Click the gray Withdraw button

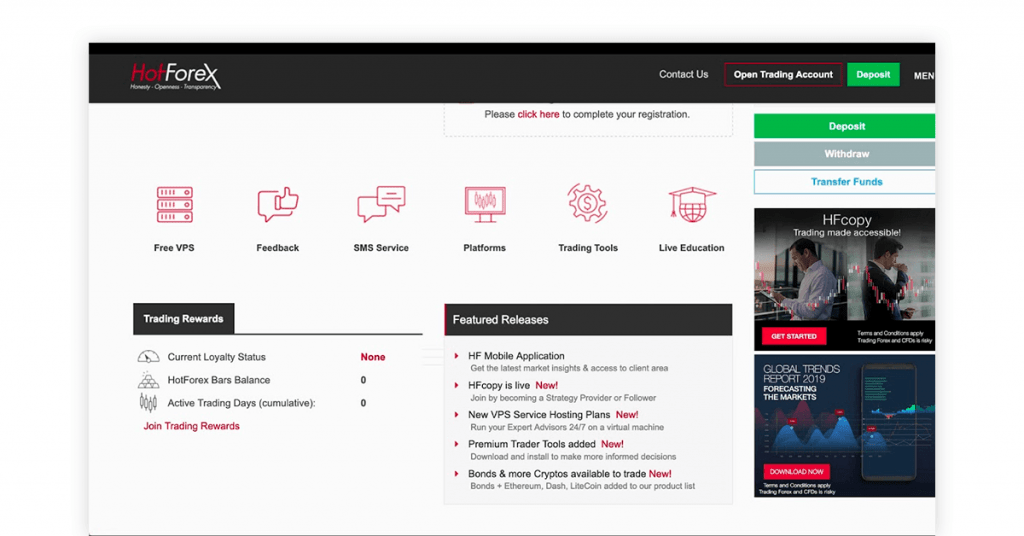coord(846,154)
